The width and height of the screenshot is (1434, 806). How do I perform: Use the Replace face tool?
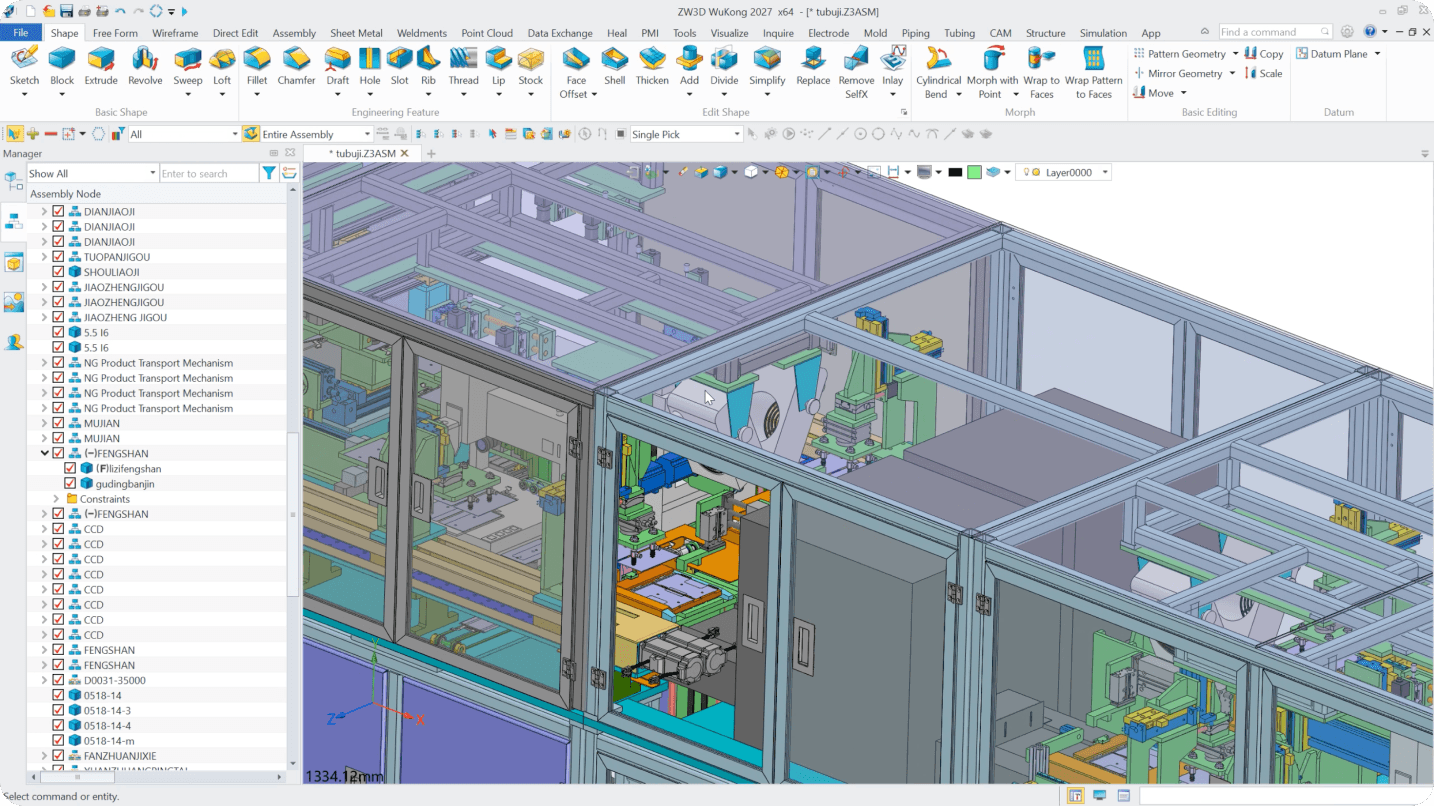pos(813,66)
